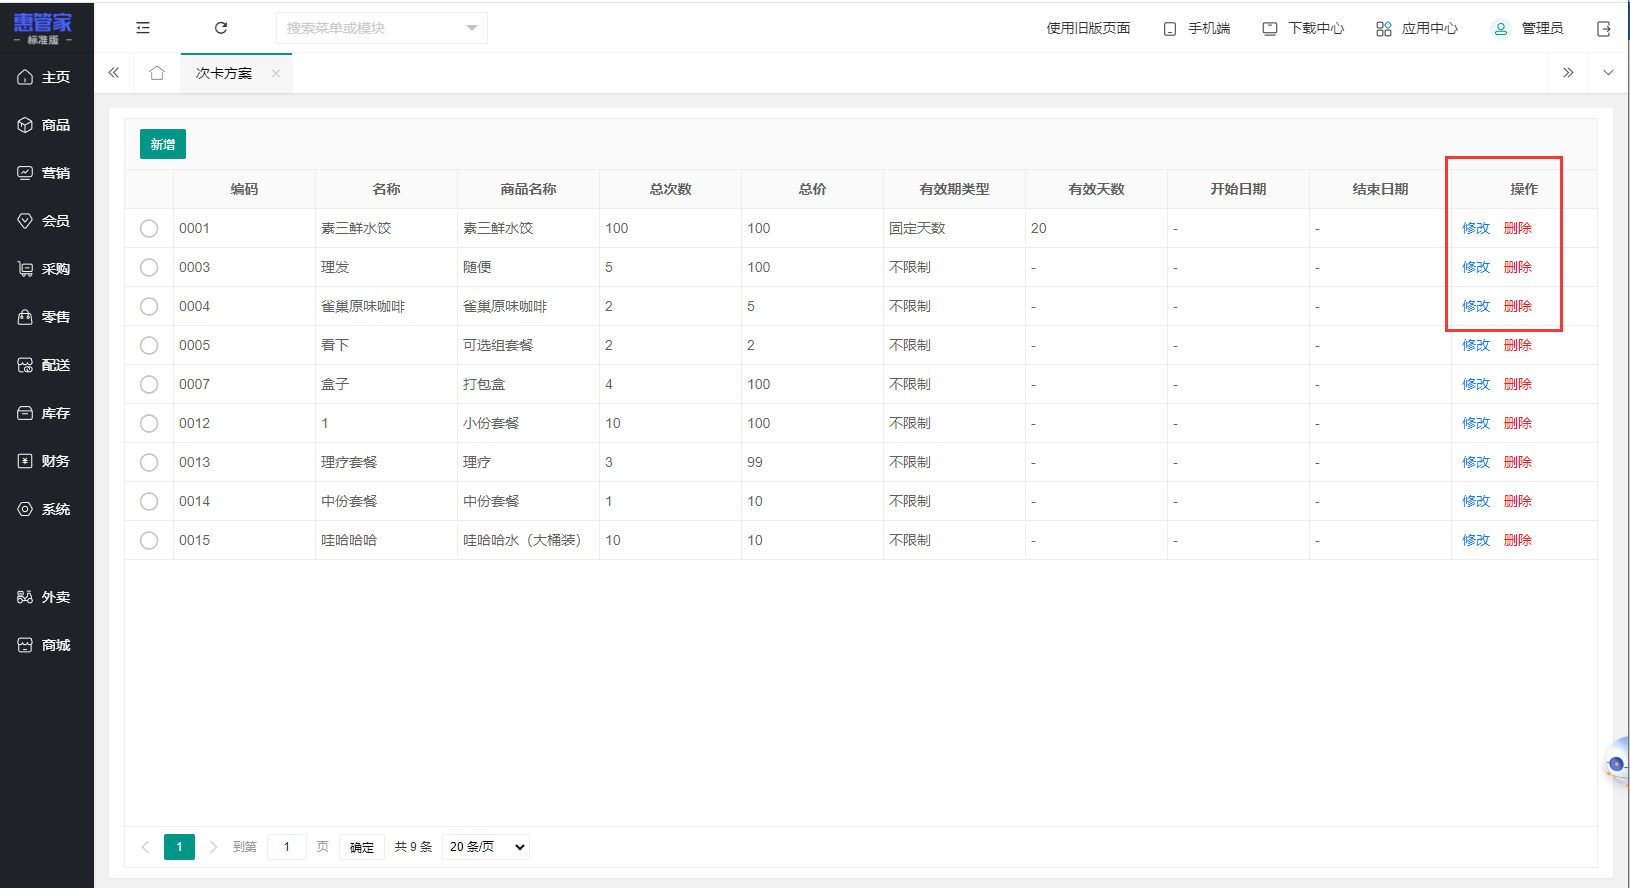Open the 会员 sidebar module
This screenshot has width=1630, height=888.
[47, 221]
